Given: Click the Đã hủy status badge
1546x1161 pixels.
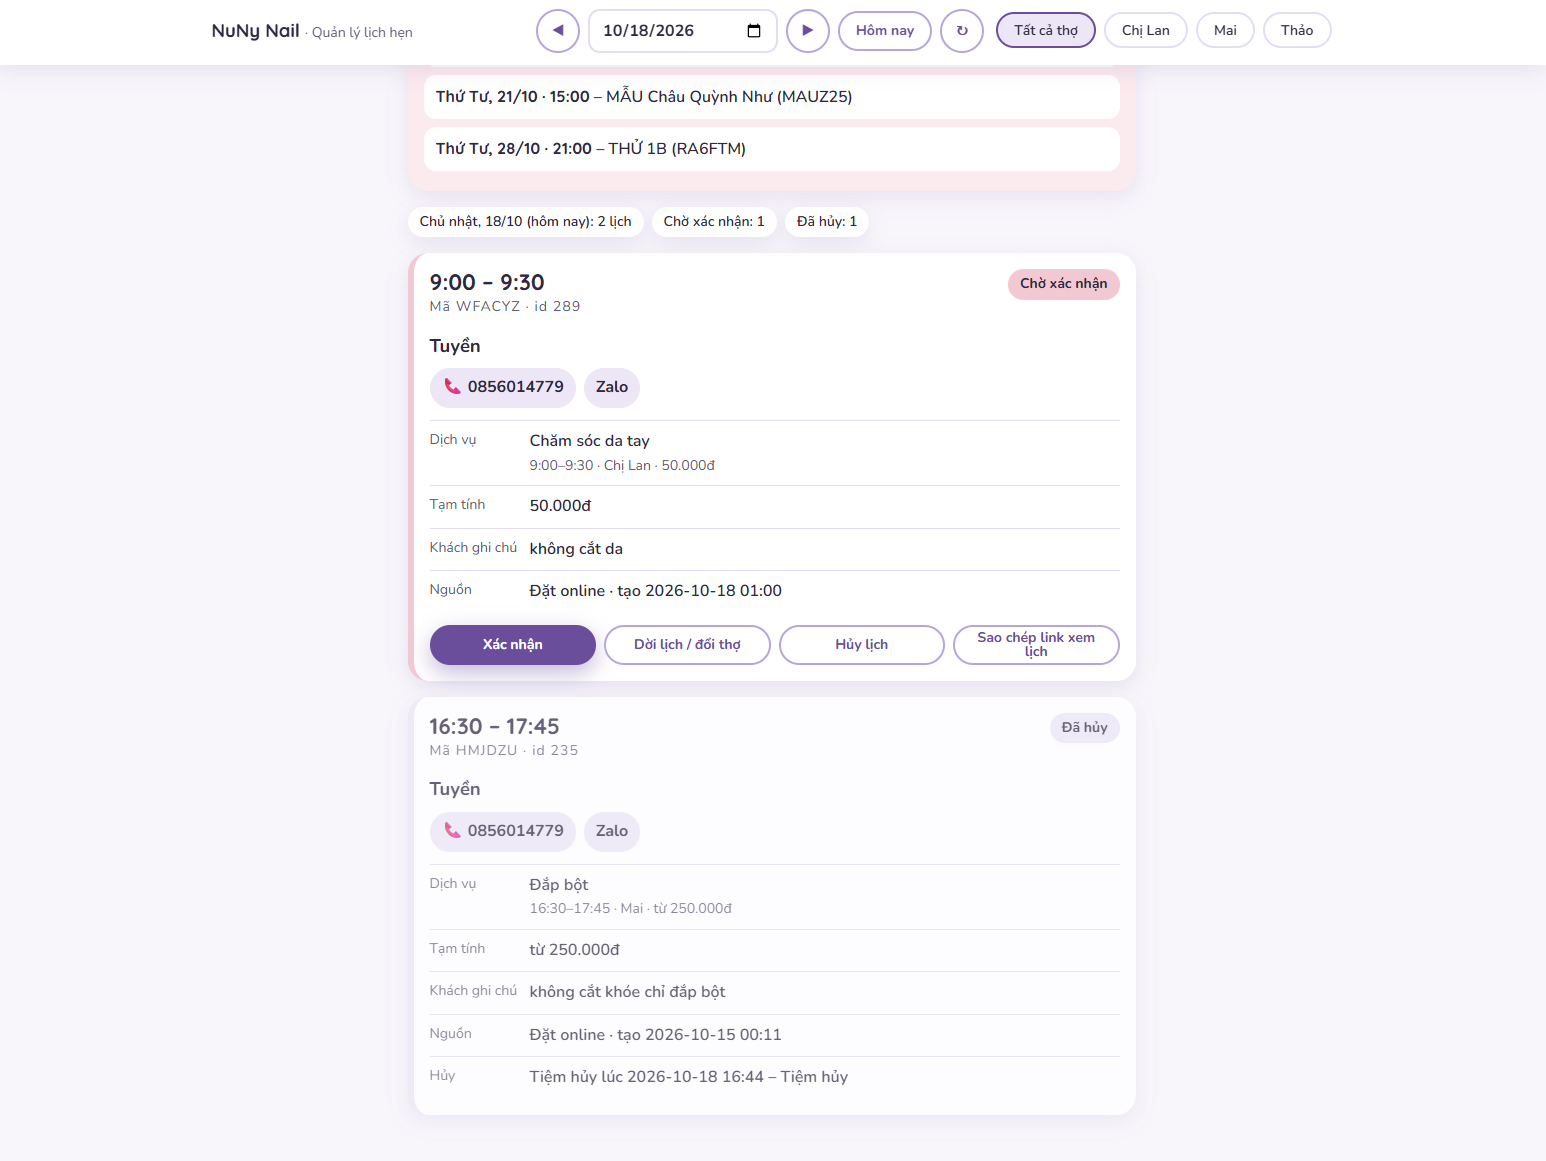Looking at the screenshot, I should tap(1085, 728).
